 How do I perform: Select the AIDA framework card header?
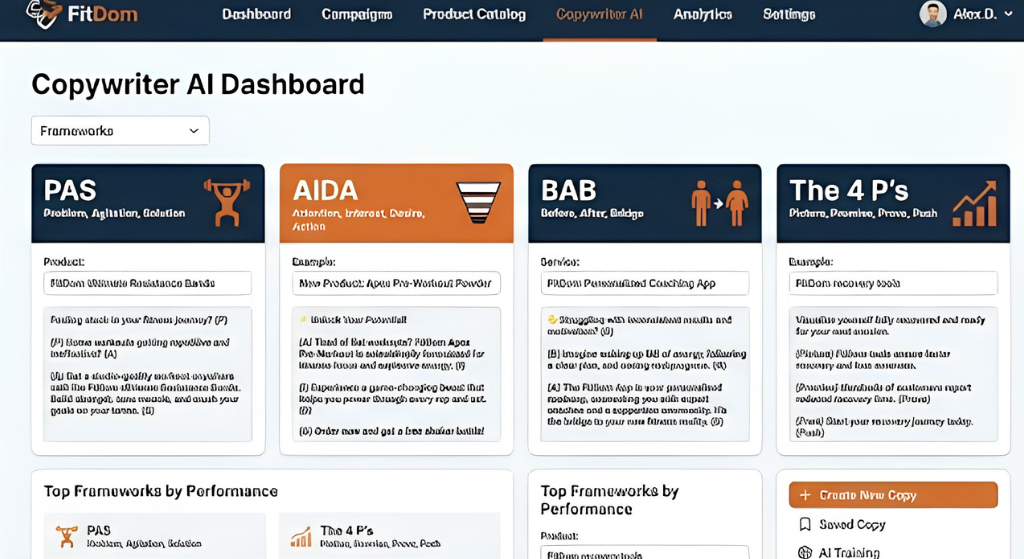396,203
